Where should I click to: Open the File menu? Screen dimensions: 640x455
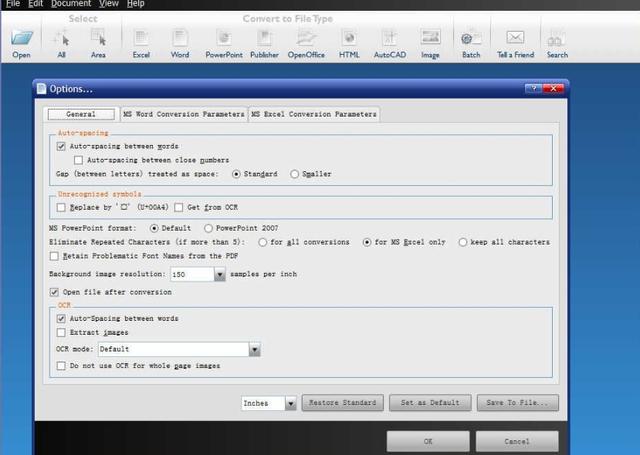point(13,4)
